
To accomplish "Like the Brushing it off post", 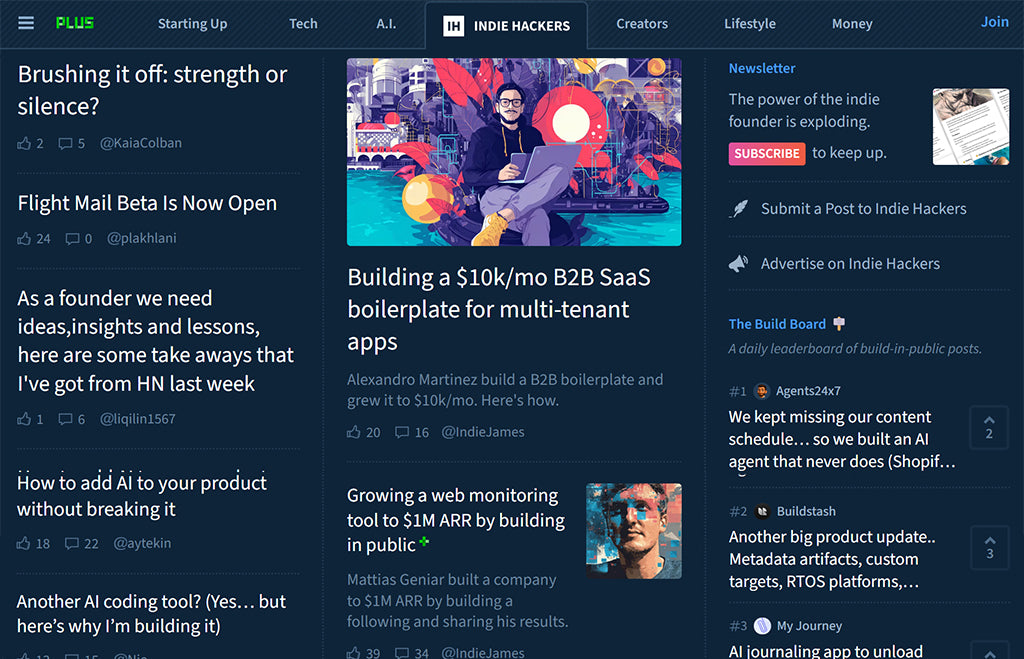I will (x=25, y=143).
